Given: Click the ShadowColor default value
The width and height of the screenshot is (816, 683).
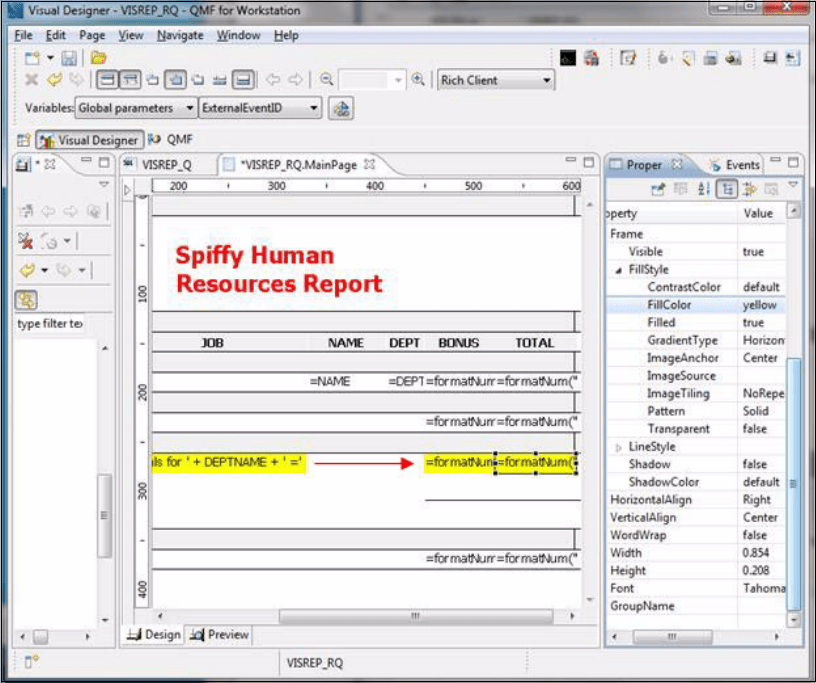Looking at the screenshot, I should (761, 482).
